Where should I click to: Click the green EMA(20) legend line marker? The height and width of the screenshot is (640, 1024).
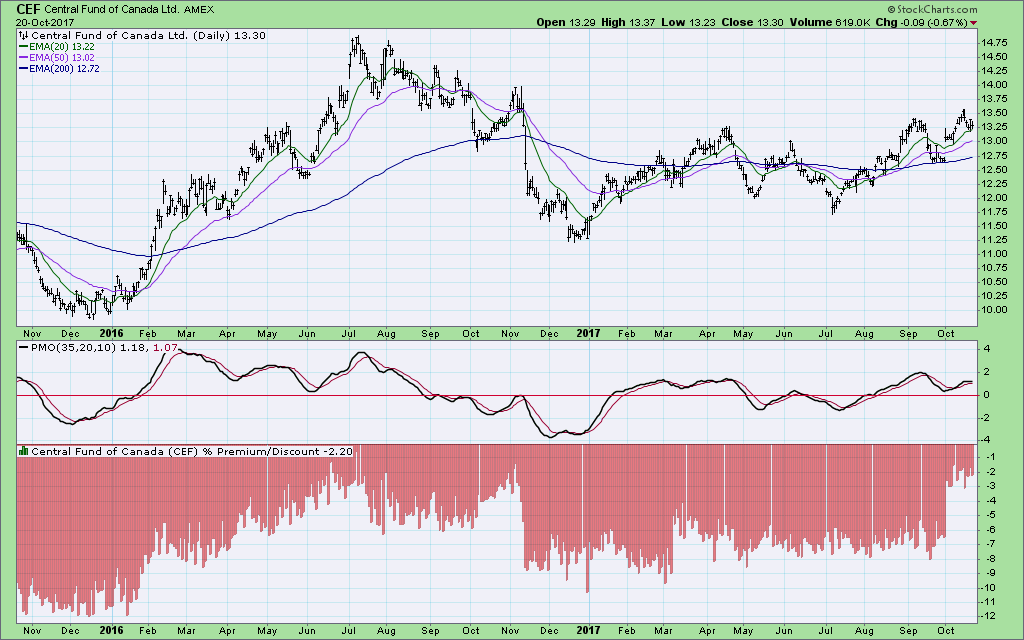[24, 48]
